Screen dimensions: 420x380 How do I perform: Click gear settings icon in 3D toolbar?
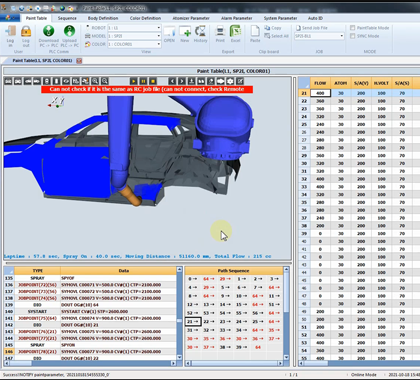pos(230,81)
